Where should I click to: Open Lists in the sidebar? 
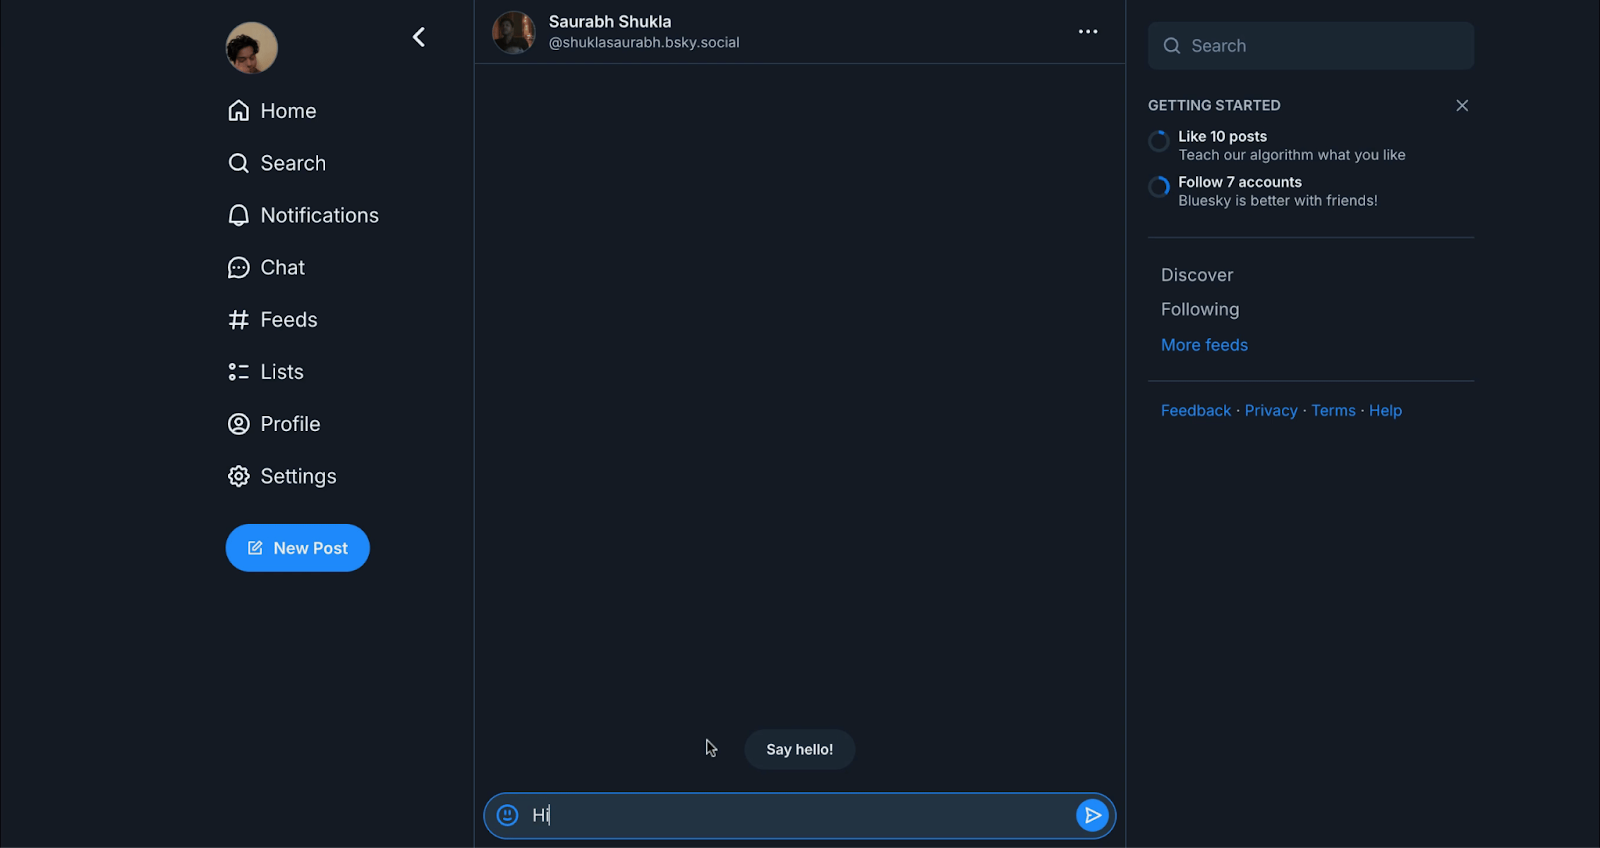point(282,372)
